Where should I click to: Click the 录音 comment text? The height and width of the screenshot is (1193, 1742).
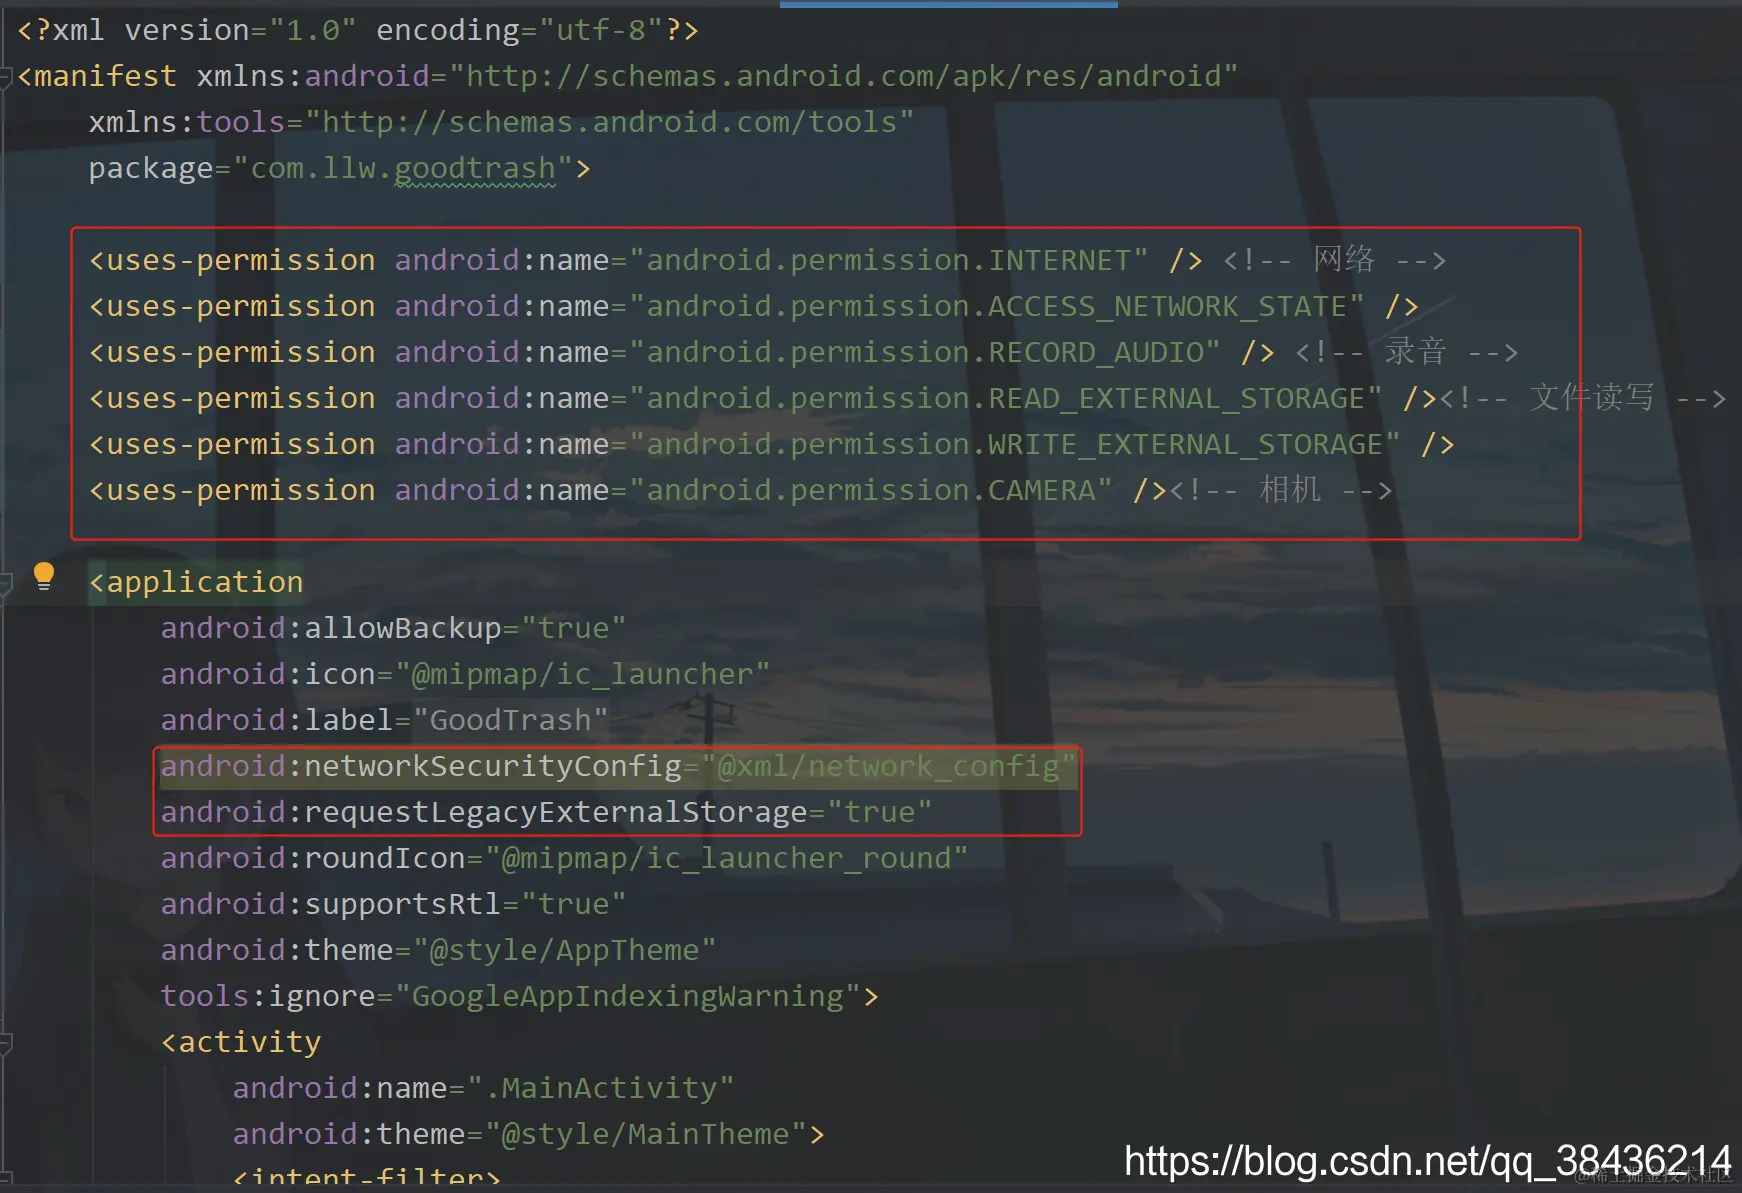[x=1416, y=352]
